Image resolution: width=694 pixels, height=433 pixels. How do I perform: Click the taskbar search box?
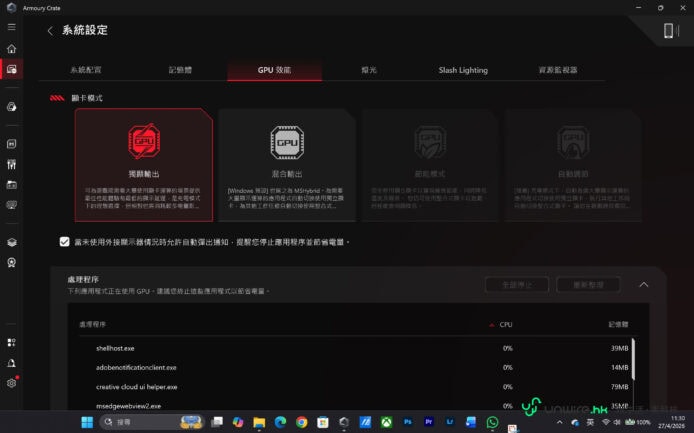152,422
